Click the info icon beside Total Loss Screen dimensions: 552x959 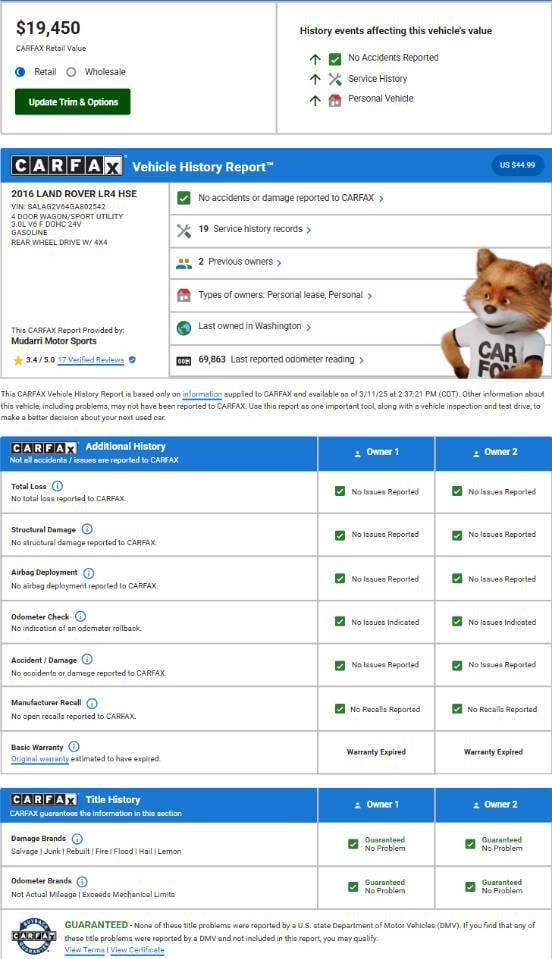(57, 486)
